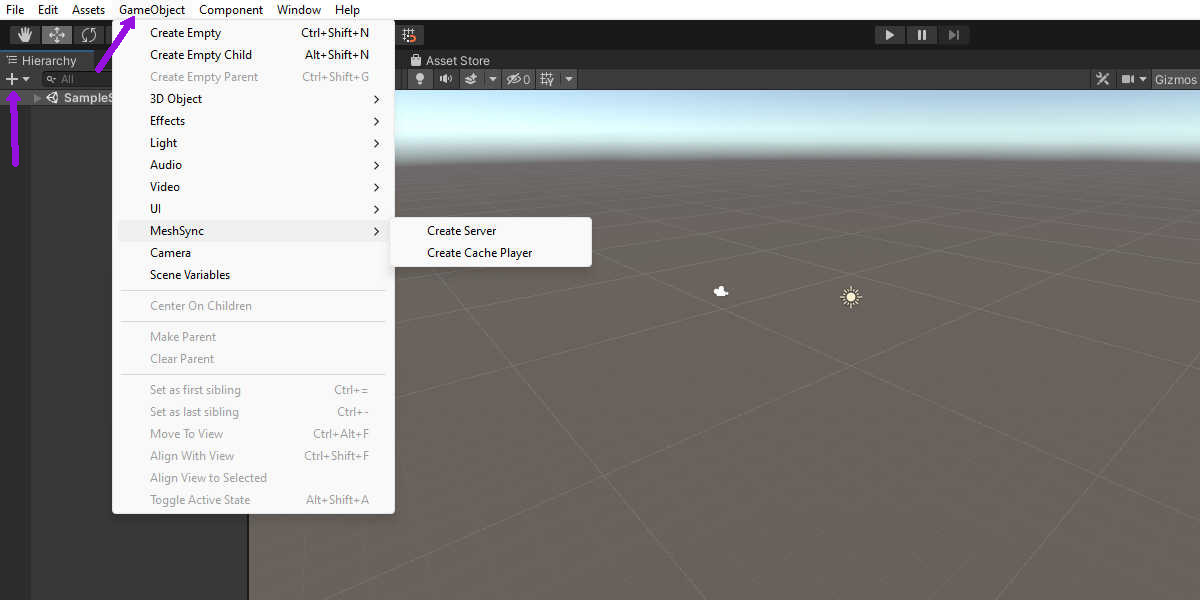This screenshot has width=1200, height=600.
Task: Open the scene tools wrench icon
Action: pyautogui.click(x=1103, y=79)
